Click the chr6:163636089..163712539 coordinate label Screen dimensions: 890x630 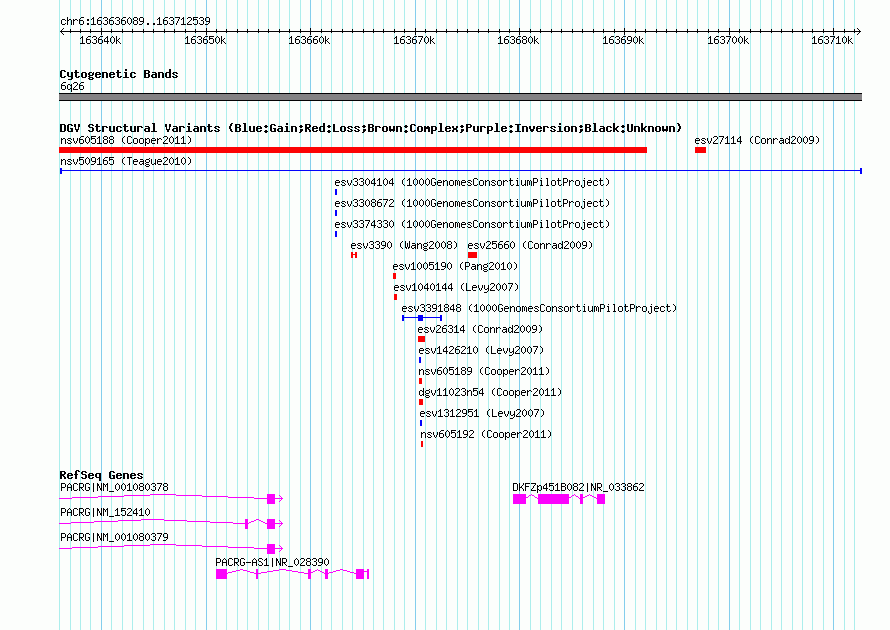[x=135, y=21]
